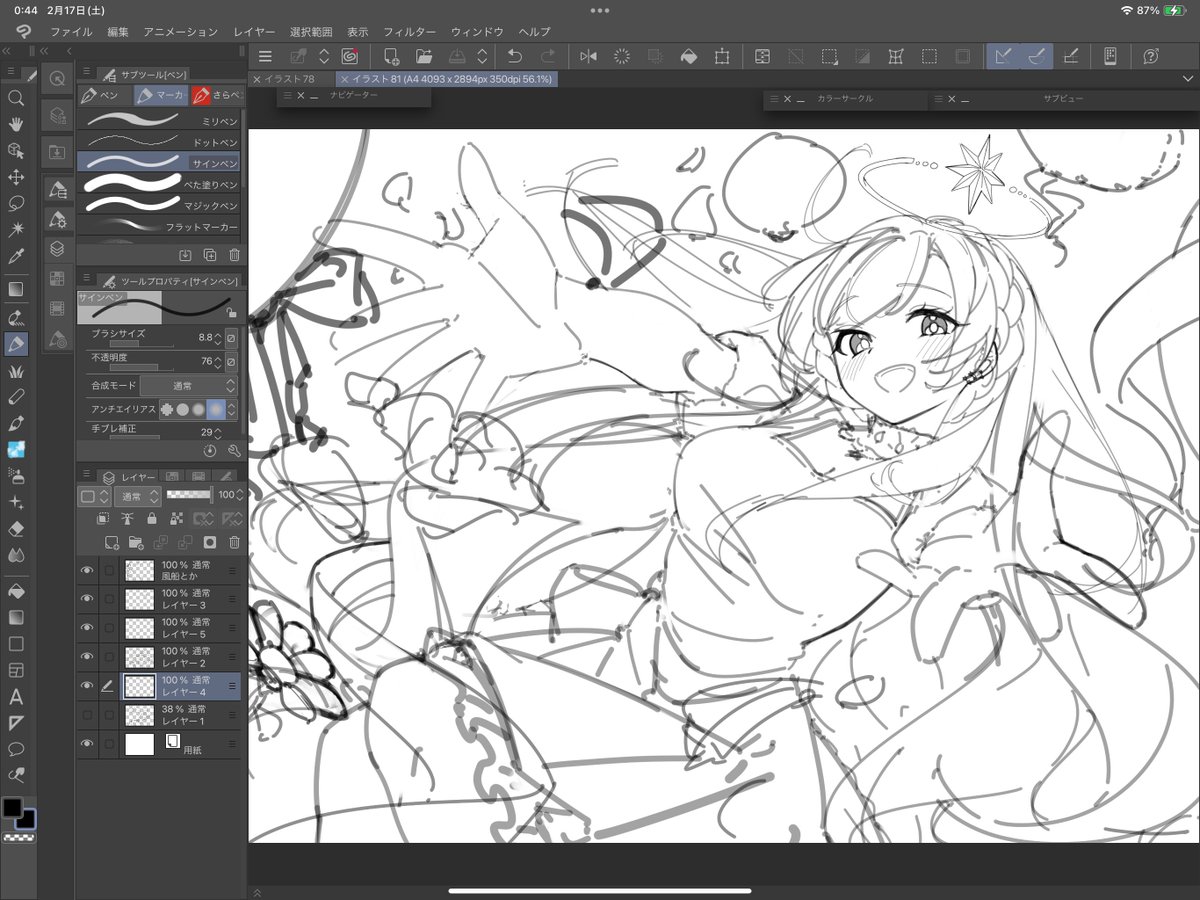Select the Balloon speech bubble tool
Image resolution: width=1200 pixels, height=900 pixels.
(x=16, y=749)
